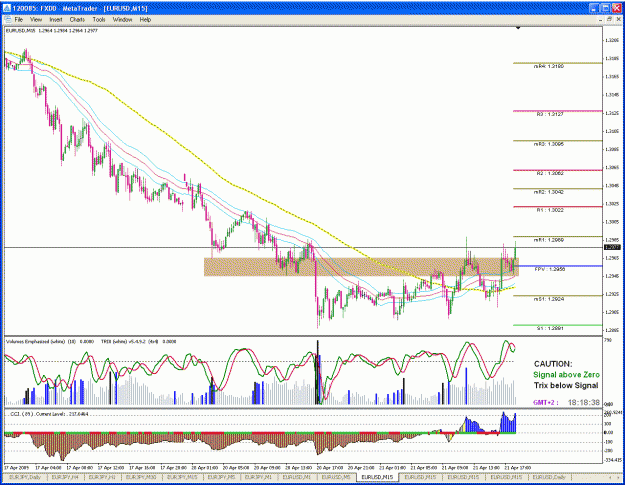The image size is (625, 485).
Task: Minimize the MetaTrader main window
Action: pyautogui.click(x=594, y=8)
